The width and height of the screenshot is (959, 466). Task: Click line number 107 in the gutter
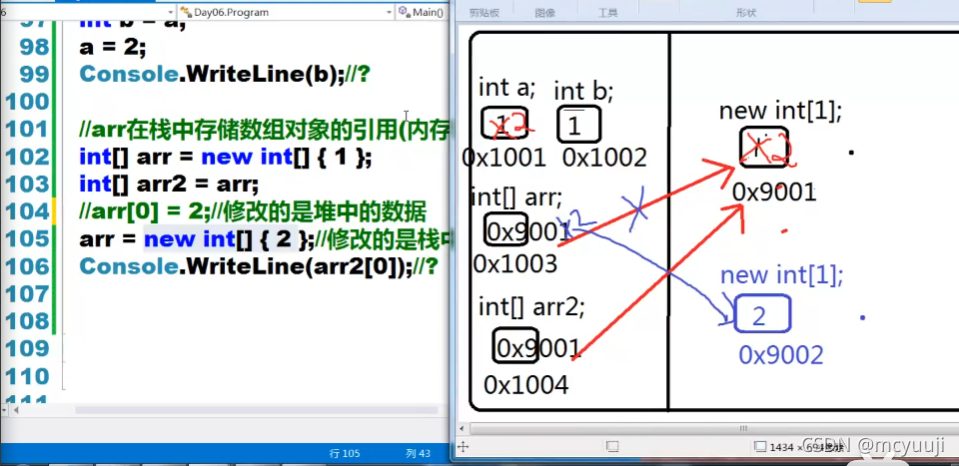pos(26,294)
